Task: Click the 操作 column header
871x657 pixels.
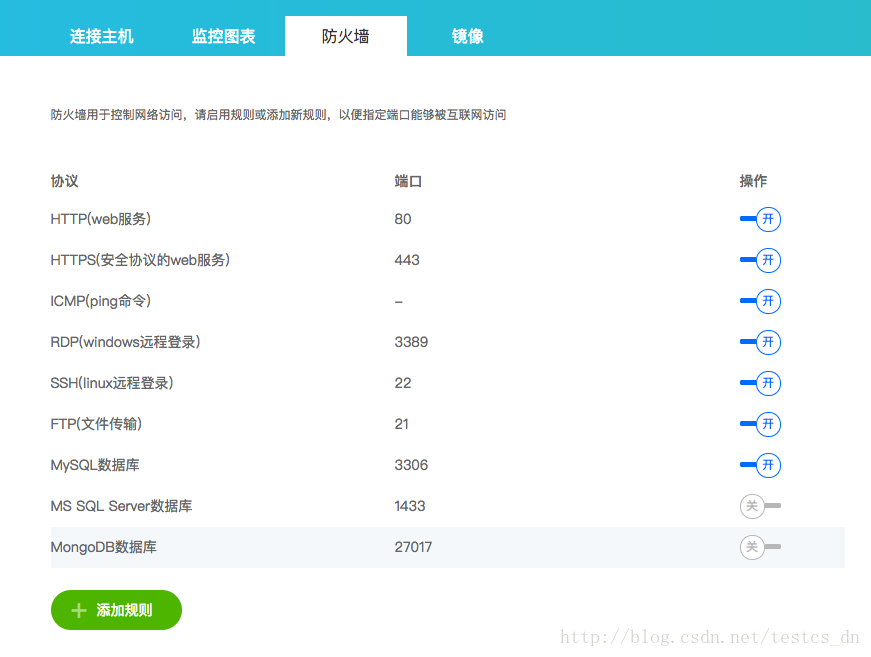Action: [x=753, y=181]
